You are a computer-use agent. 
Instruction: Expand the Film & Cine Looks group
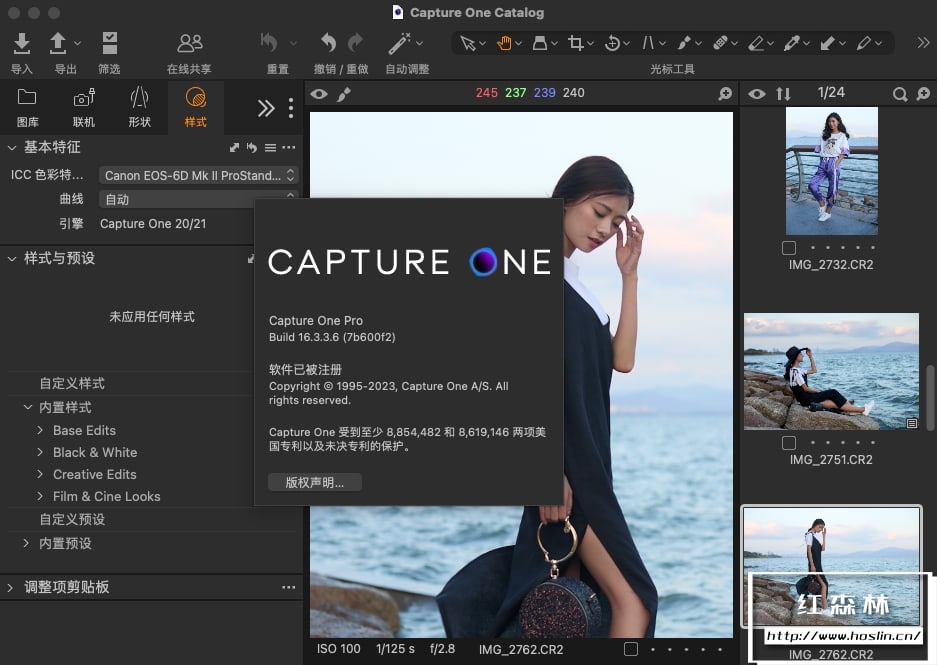(x=40, y=496)
